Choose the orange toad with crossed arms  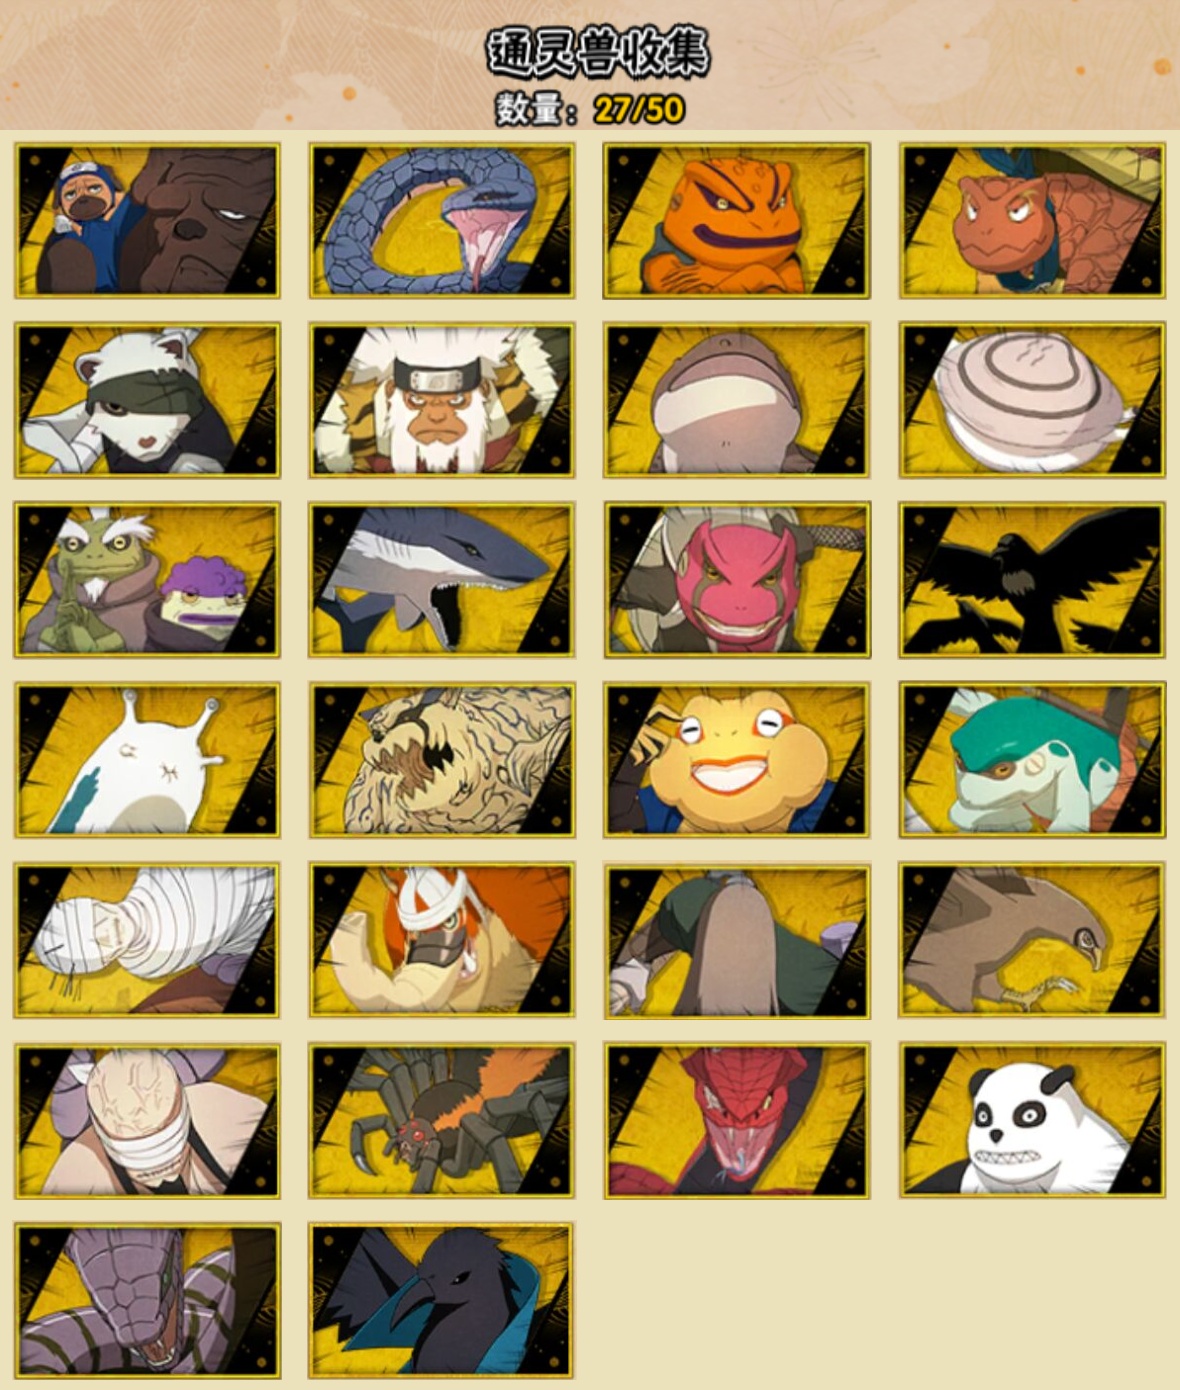[737, 221]
